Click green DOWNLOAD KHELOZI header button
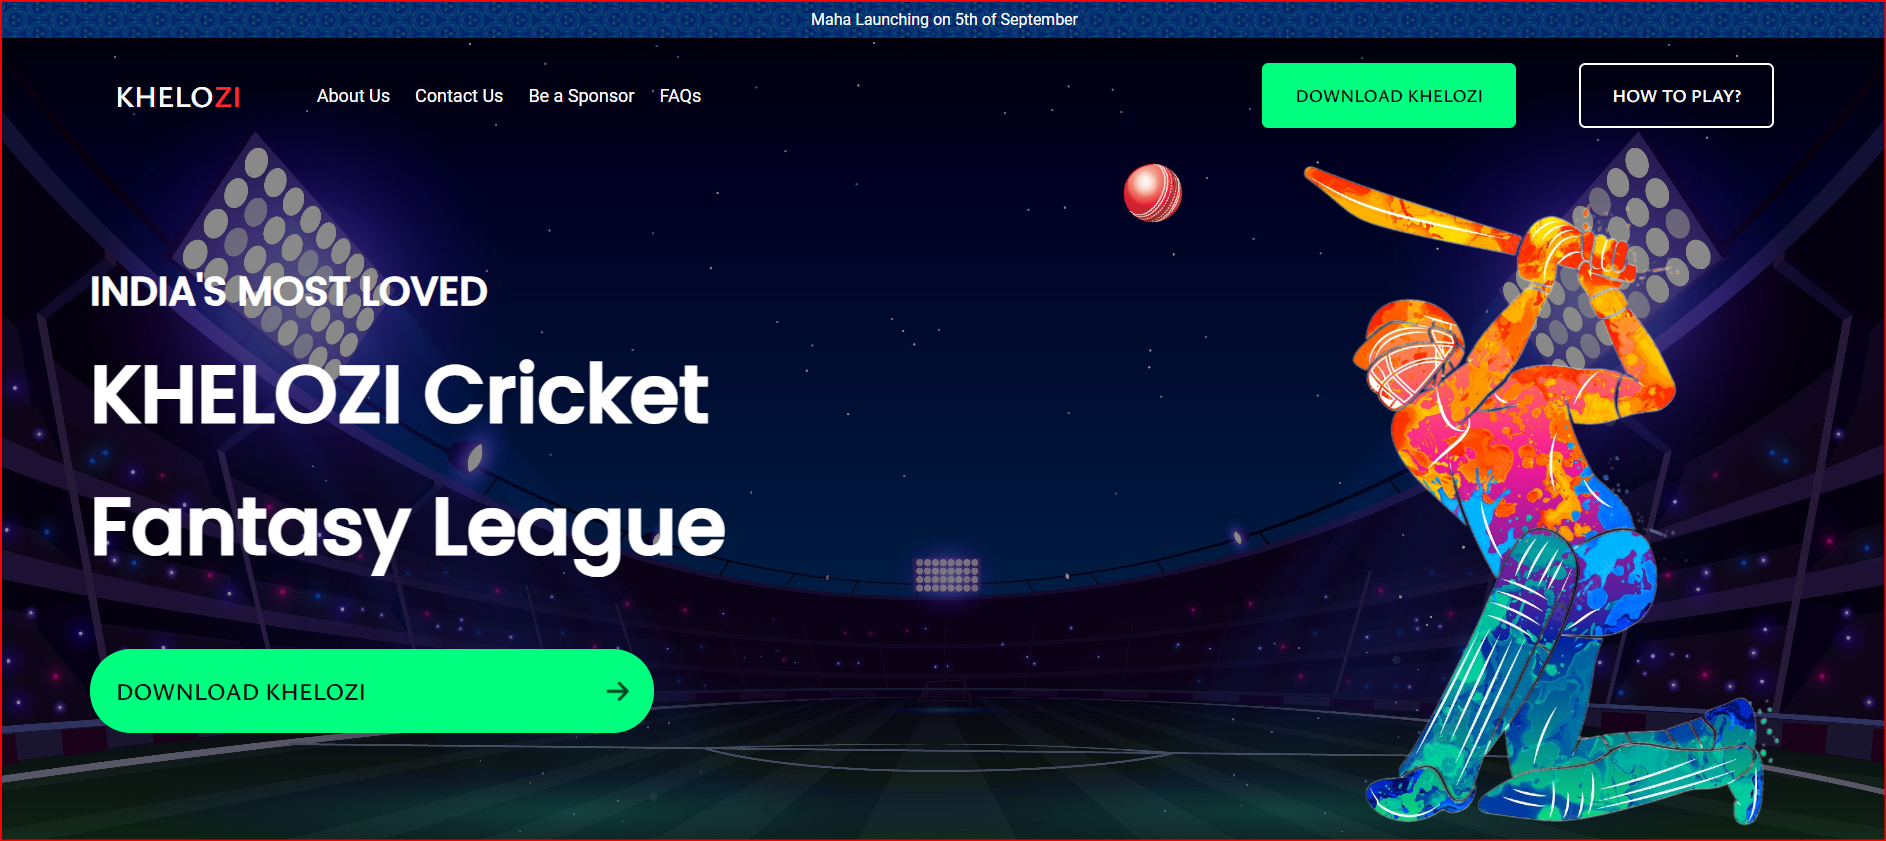This screenshot has height=841, width=1886. [1388, 96]
